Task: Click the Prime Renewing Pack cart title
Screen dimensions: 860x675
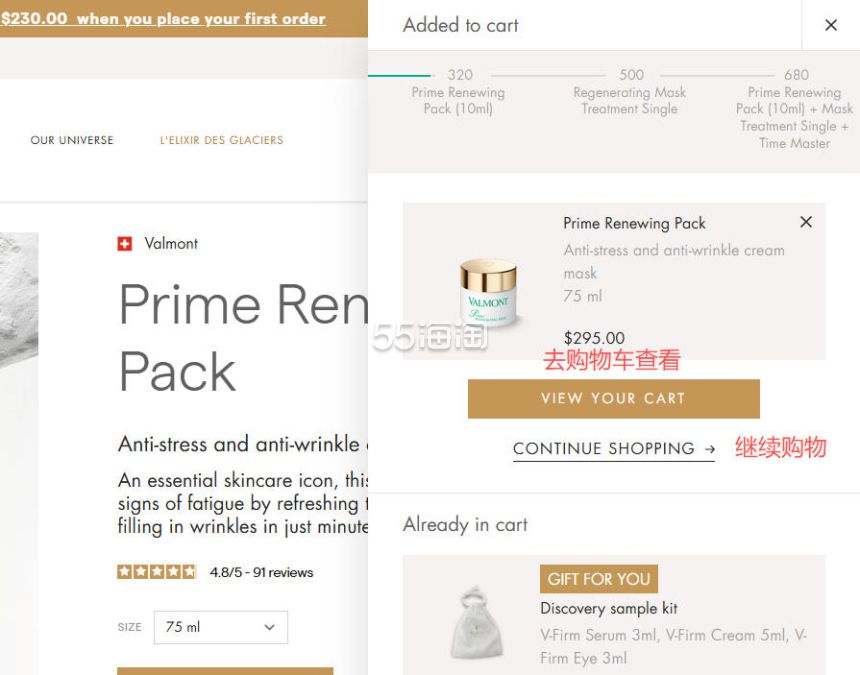Action: tap(634, 223)
